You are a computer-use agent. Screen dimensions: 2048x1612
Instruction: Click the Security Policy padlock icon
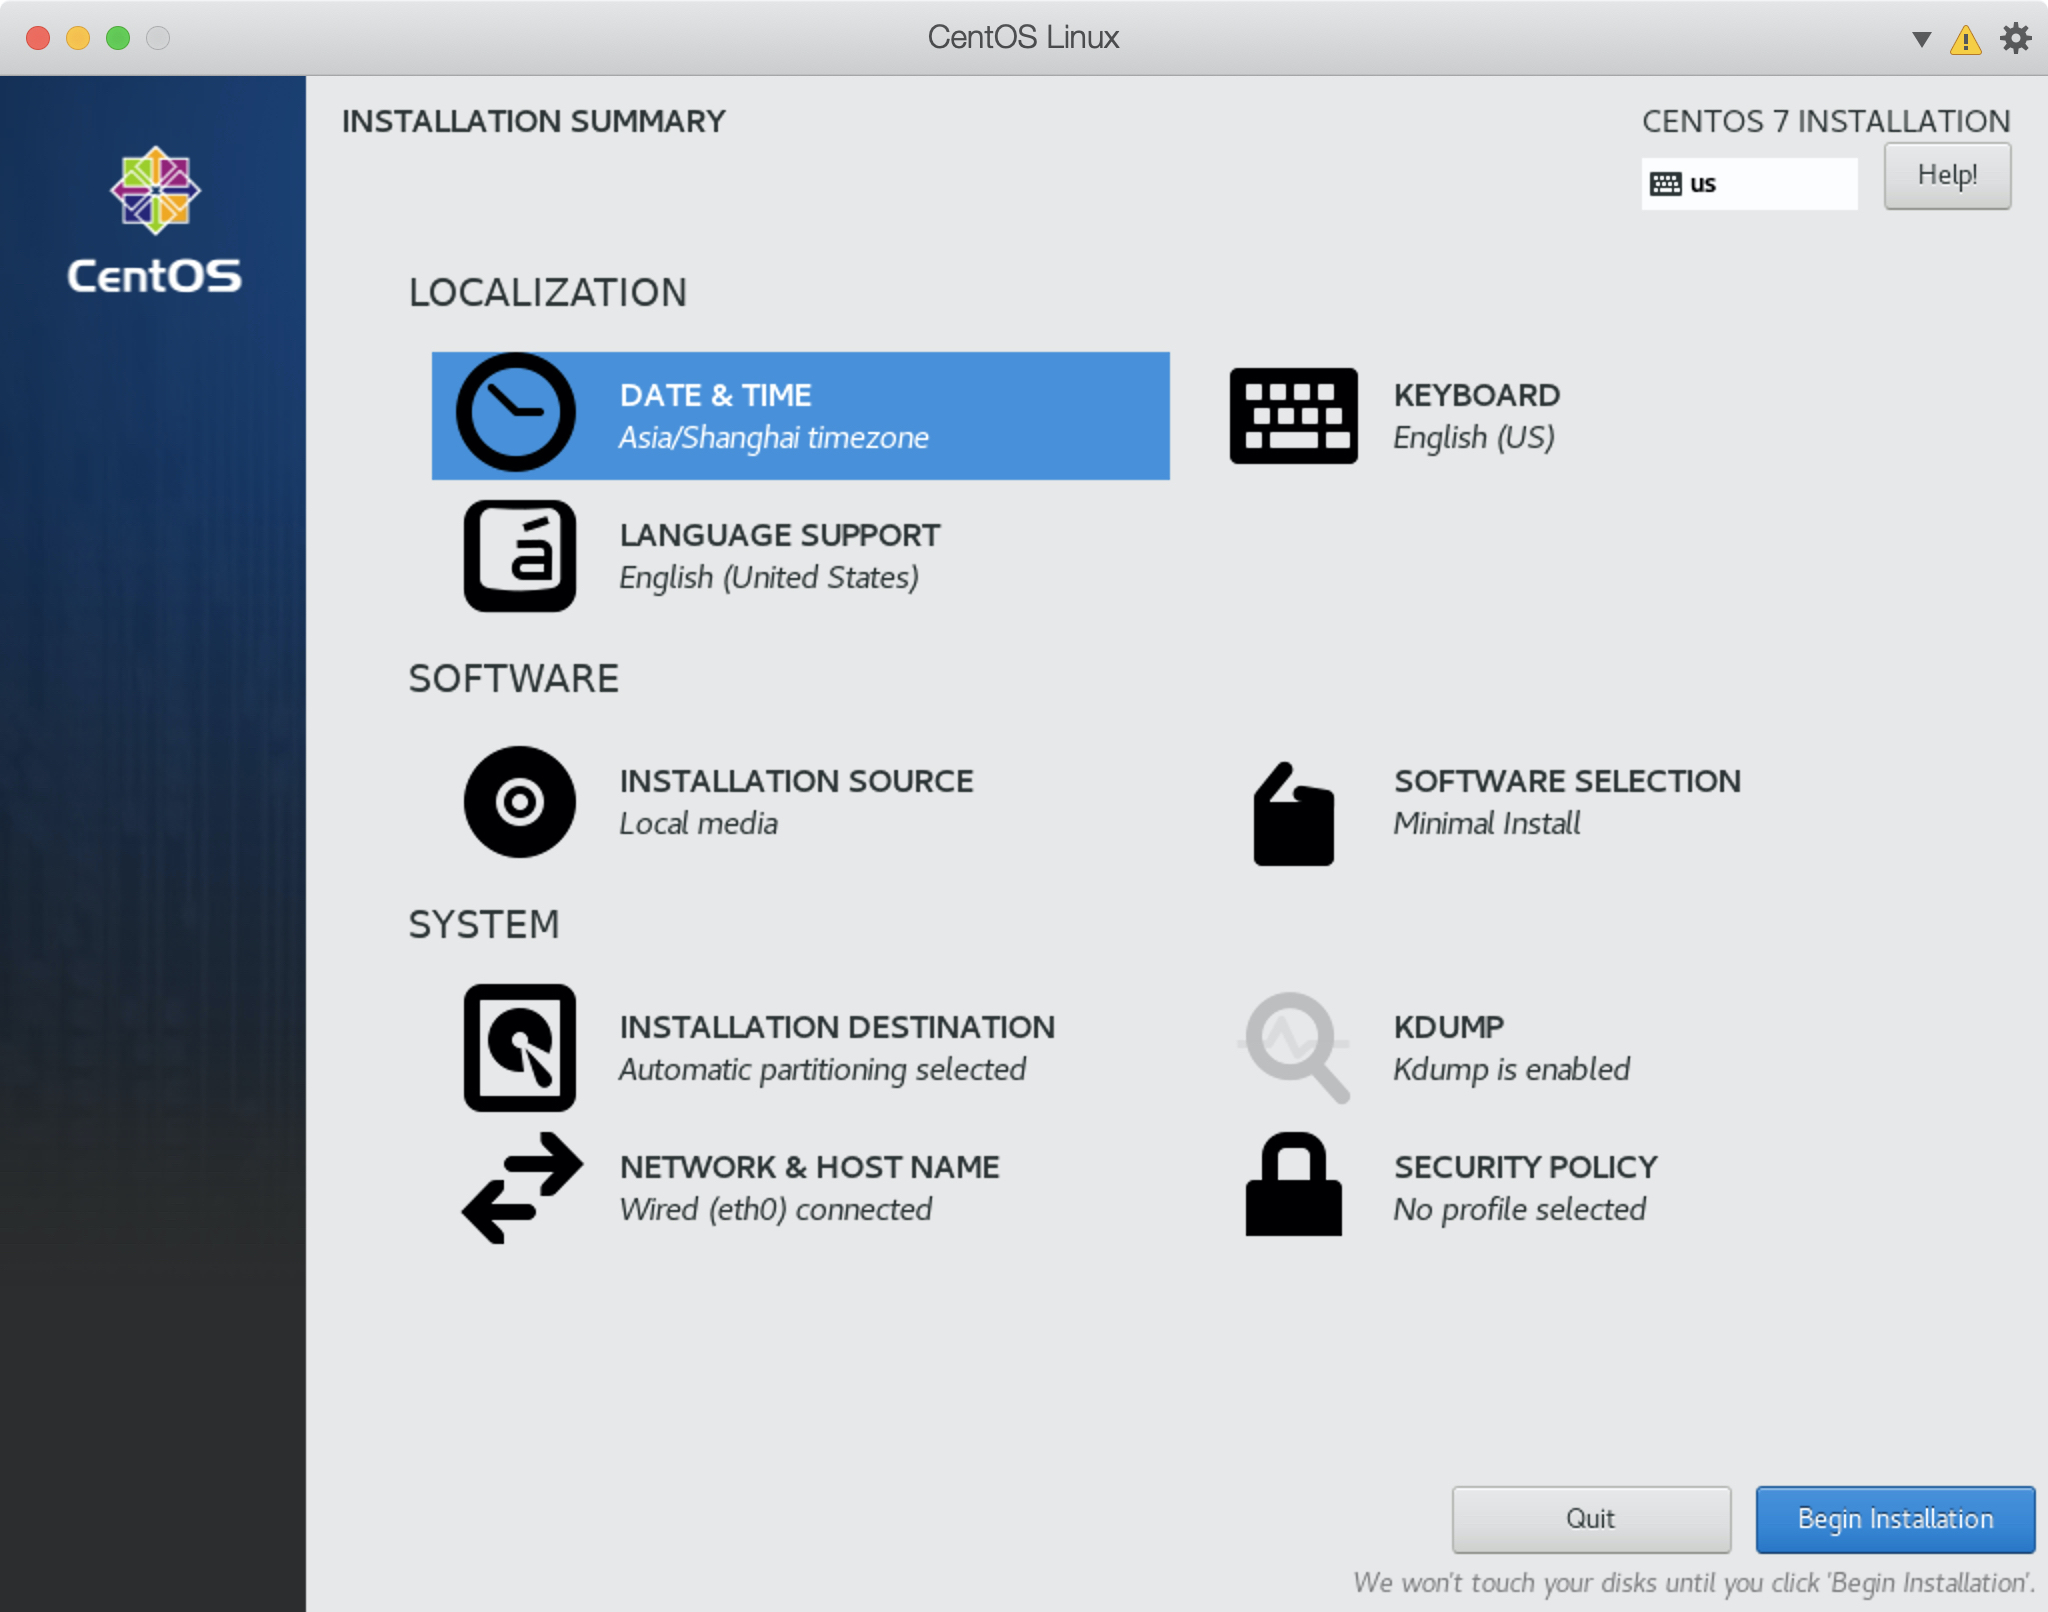click(x=1293, y=1184)
